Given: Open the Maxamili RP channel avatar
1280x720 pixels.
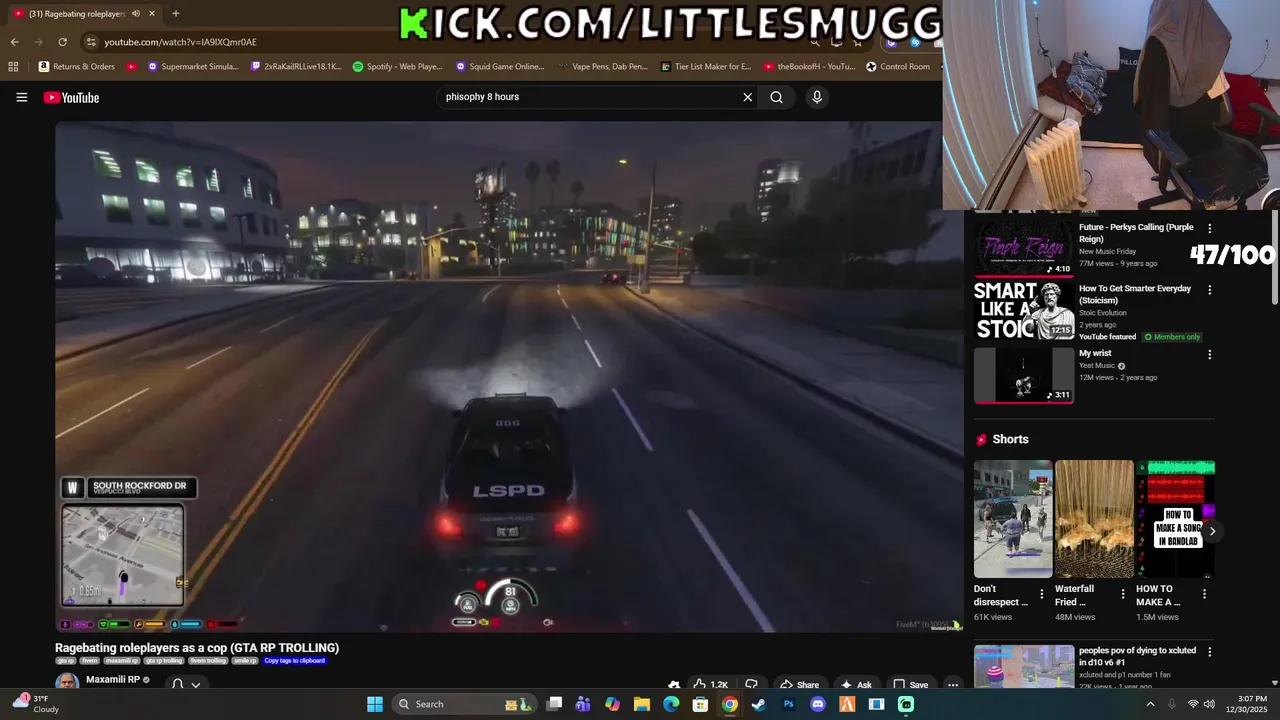Looking at the screenshot, I should point(67,682).
